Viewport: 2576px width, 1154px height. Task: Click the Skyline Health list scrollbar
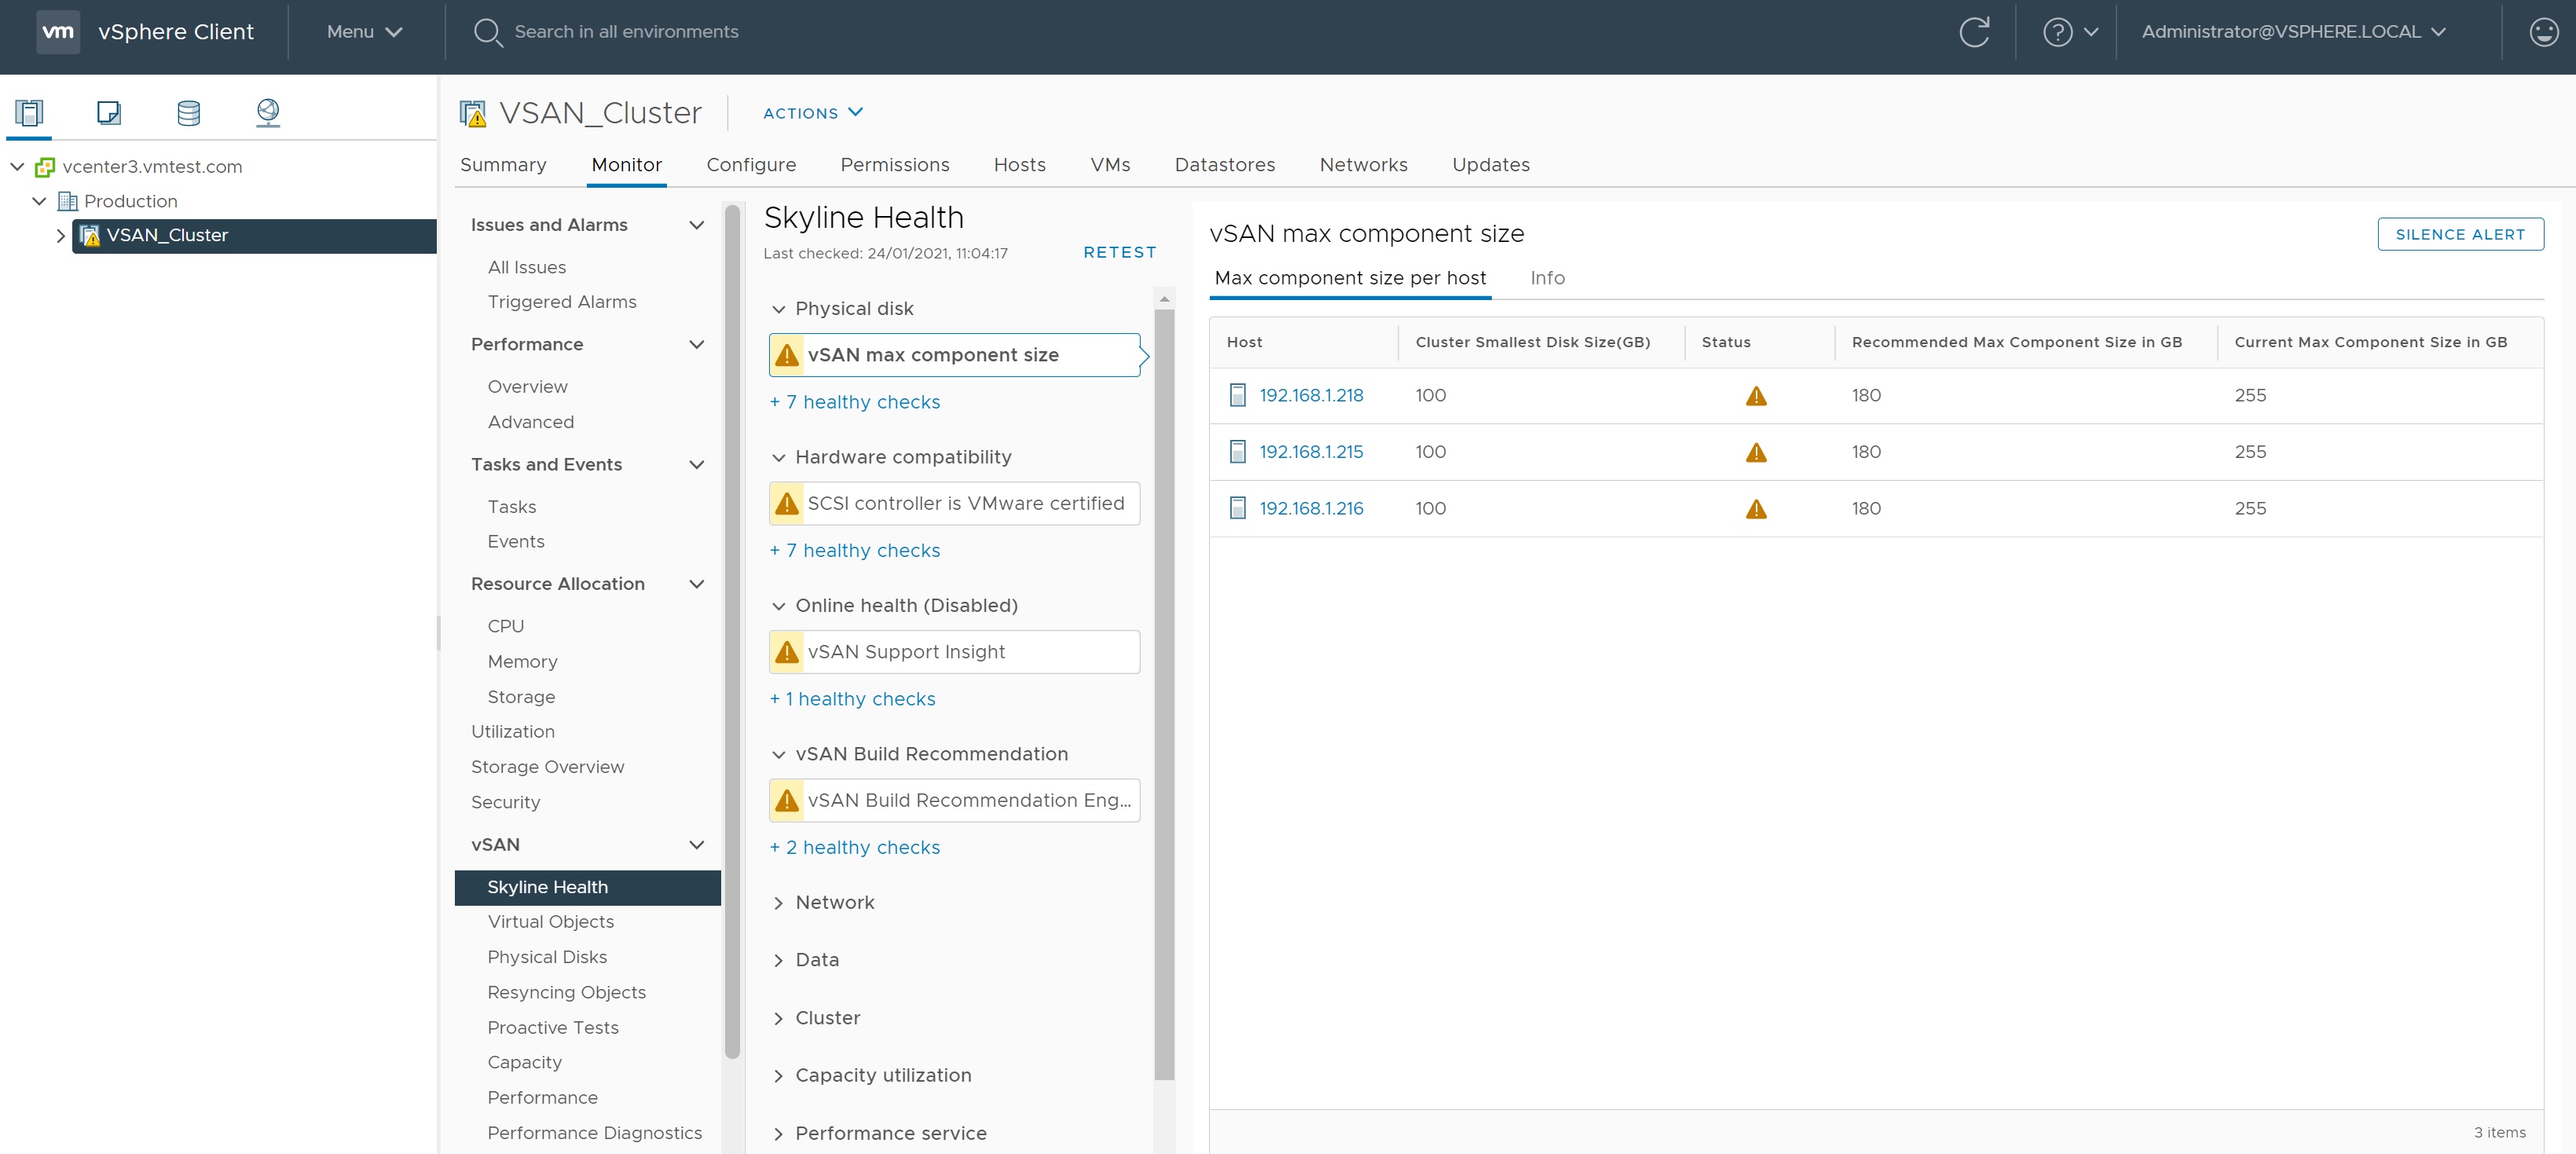pyautogui.click(x=1164, y=694)
